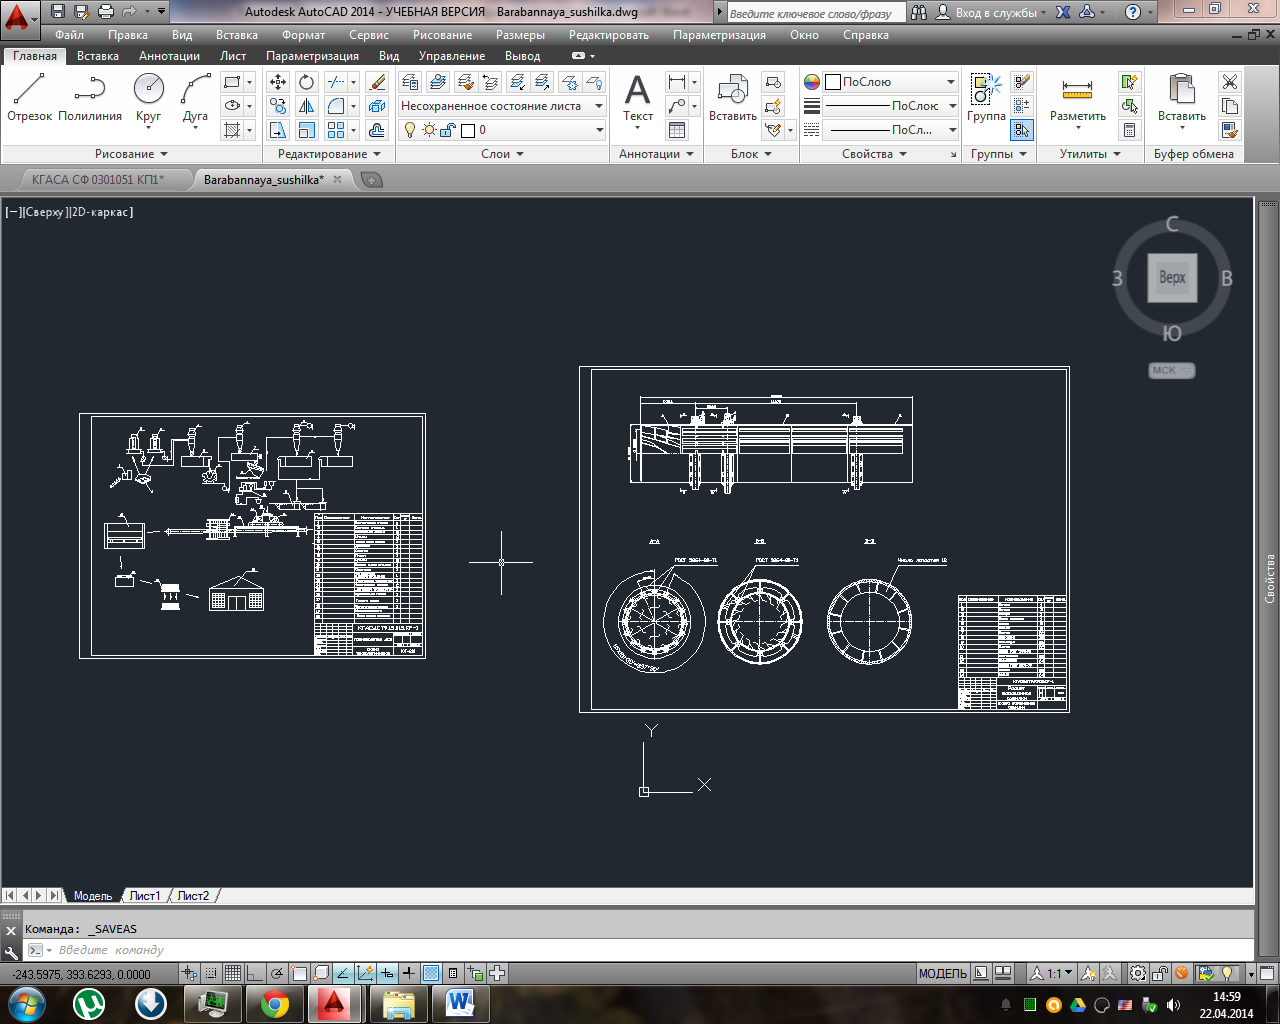Image resolution: width=1280 pixels, height=1024 pixels.
Task: Toggle ortho mode in status bar
Action: pos(254,973)
